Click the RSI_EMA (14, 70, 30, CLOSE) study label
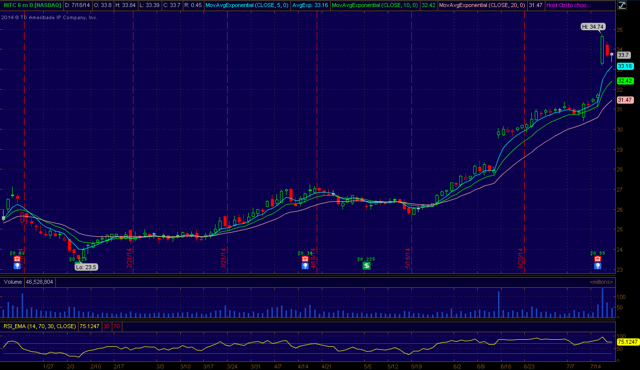 [40, 326]
